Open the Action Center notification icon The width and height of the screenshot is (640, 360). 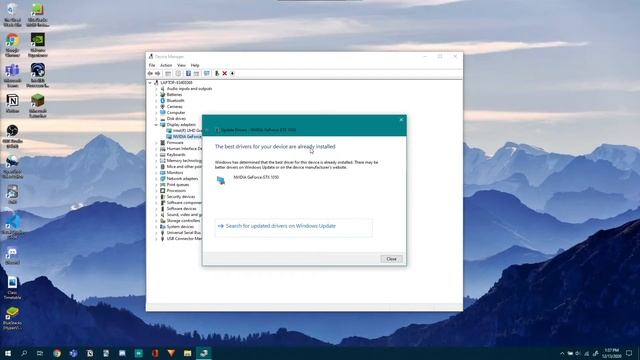[x=629, y=353]
